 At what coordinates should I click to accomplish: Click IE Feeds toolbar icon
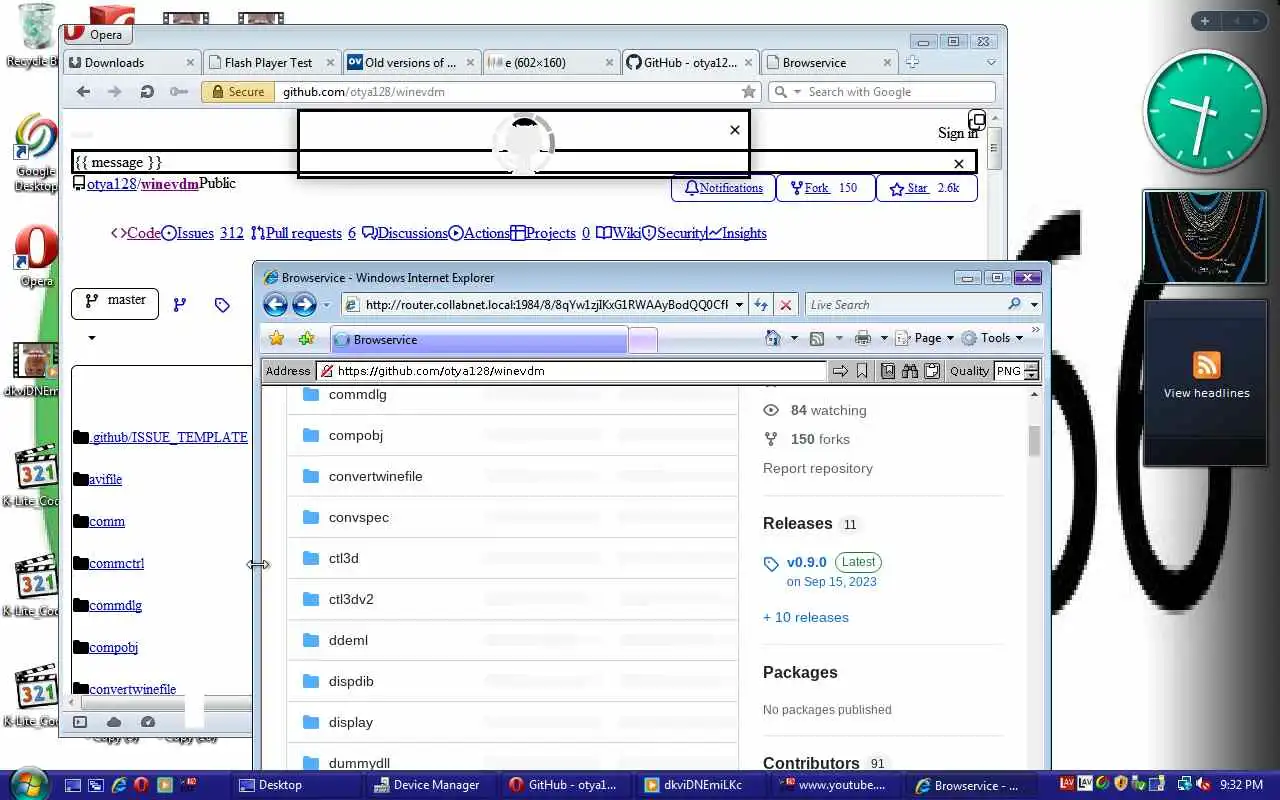(817, 338)
